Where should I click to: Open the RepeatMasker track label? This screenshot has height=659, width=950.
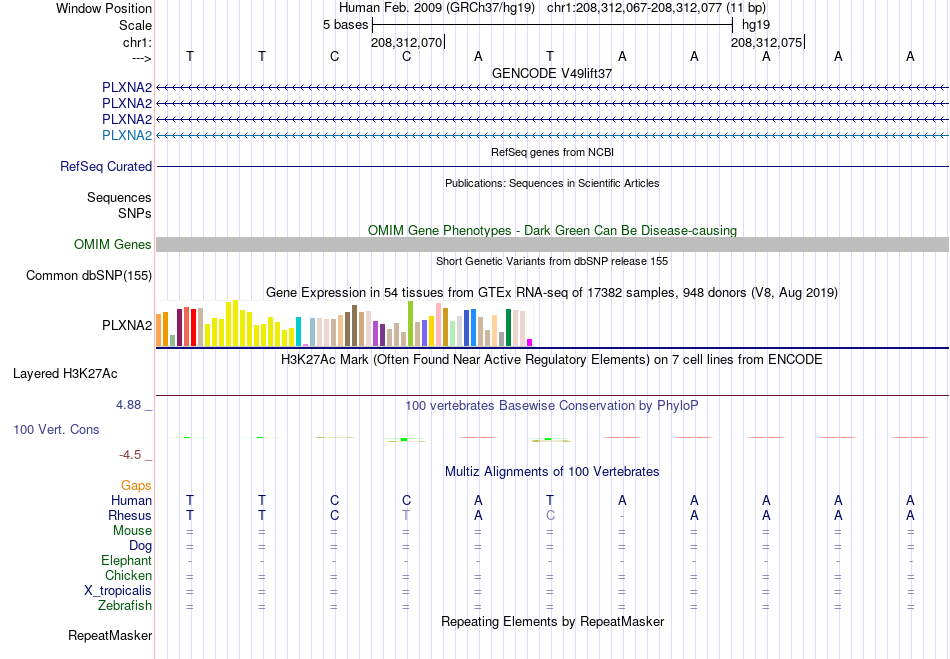click(110, 635)
